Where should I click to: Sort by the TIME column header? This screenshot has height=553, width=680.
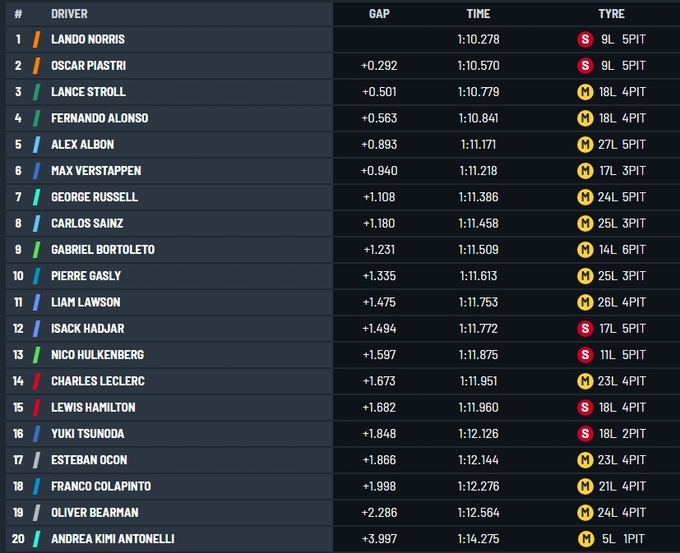[478, 14]
